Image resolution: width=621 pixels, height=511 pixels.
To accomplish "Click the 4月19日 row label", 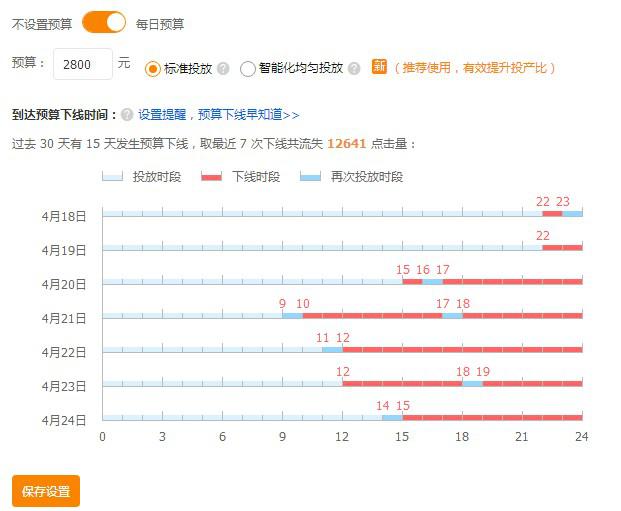I will point(64,250).
